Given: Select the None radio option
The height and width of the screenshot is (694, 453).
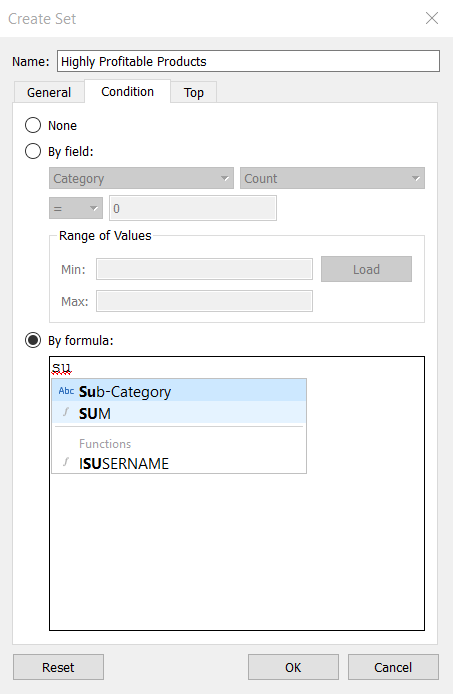Looking at the screenshot, I should 33,125.
